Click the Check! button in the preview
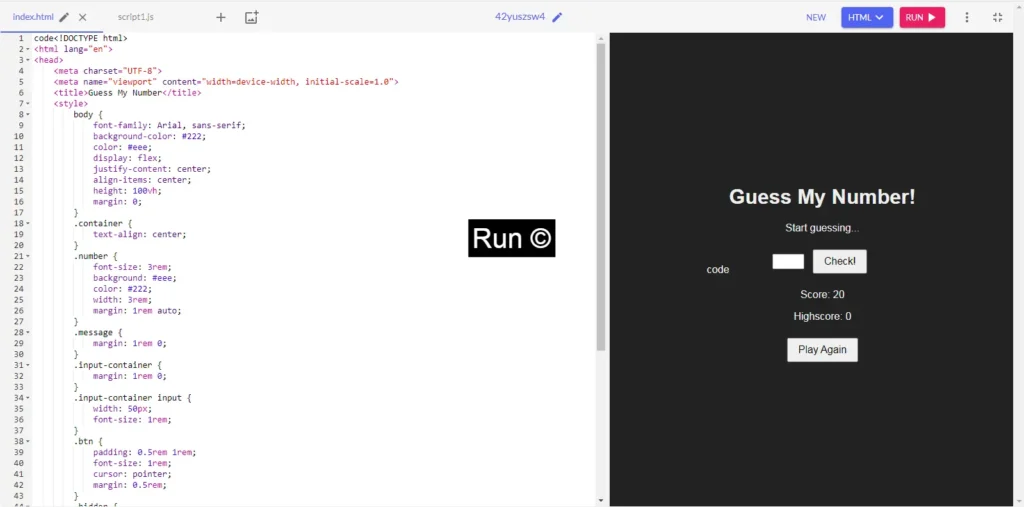 (839, 261)
